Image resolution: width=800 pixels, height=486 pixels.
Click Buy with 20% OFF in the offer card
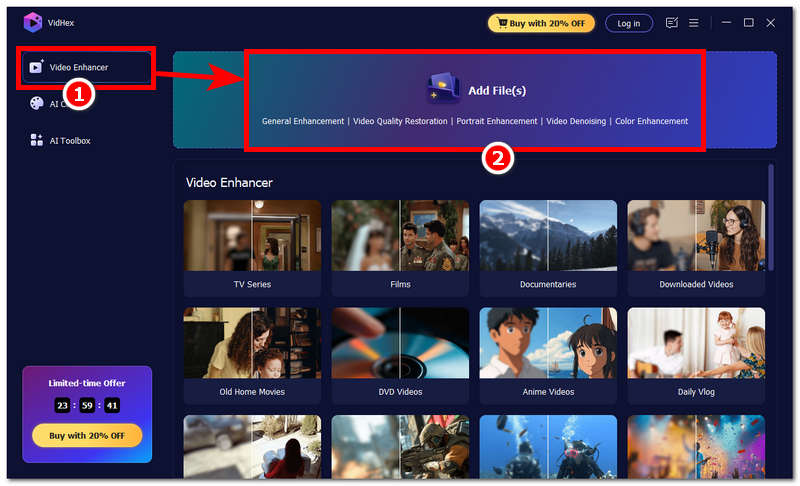coord(87,435)
